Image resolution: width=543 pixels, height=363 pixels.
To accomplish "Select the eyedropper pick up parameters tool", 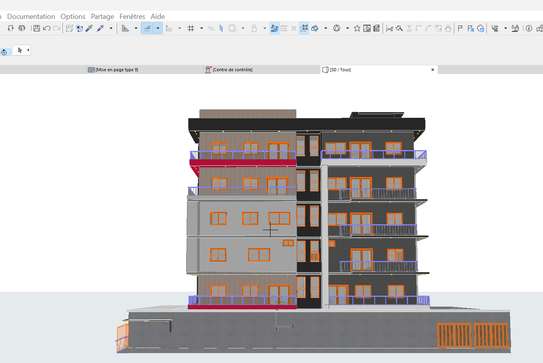I will (89, 28).
